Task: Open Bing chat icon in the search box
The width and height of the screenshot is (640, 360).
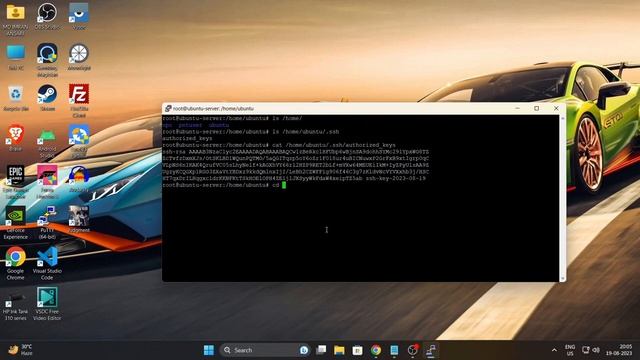Action: point(304,350)
